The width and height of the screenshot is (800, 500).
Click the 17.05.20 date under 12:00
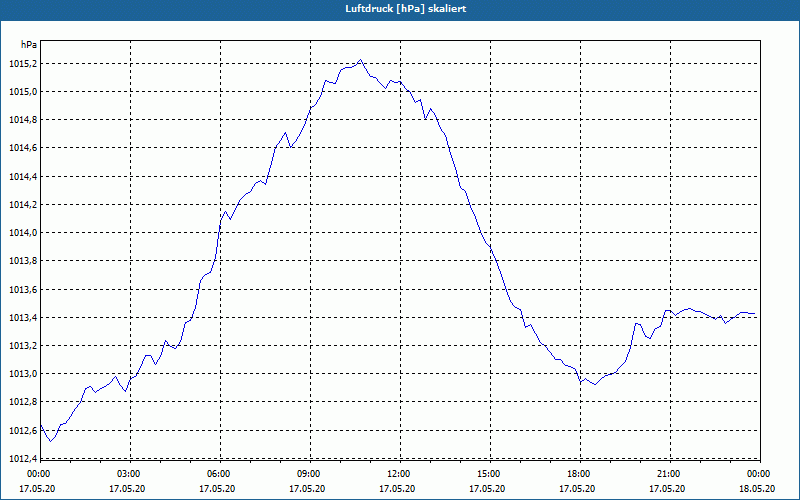(397, 489)
